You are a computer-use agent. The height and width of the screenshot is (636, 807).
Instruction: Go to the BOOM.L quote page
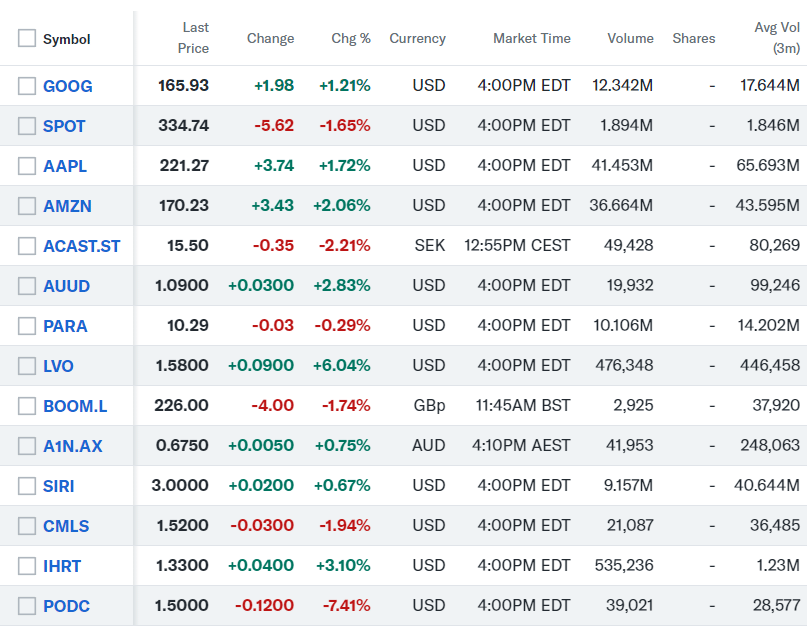(73, 406)
